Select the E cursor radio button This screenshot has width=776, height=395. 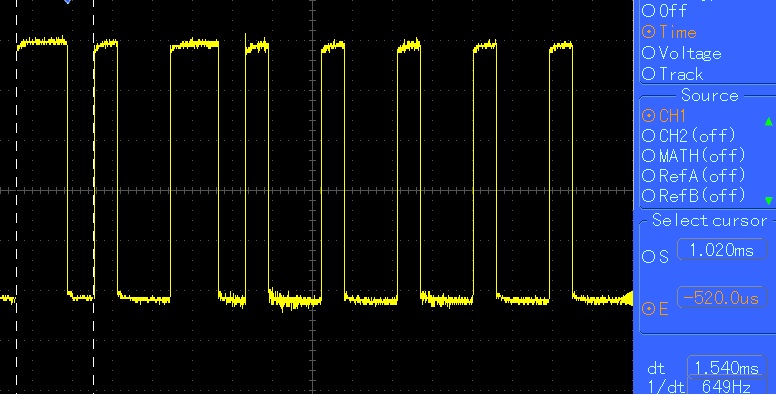pyautogui.click(x=648, y=309)
